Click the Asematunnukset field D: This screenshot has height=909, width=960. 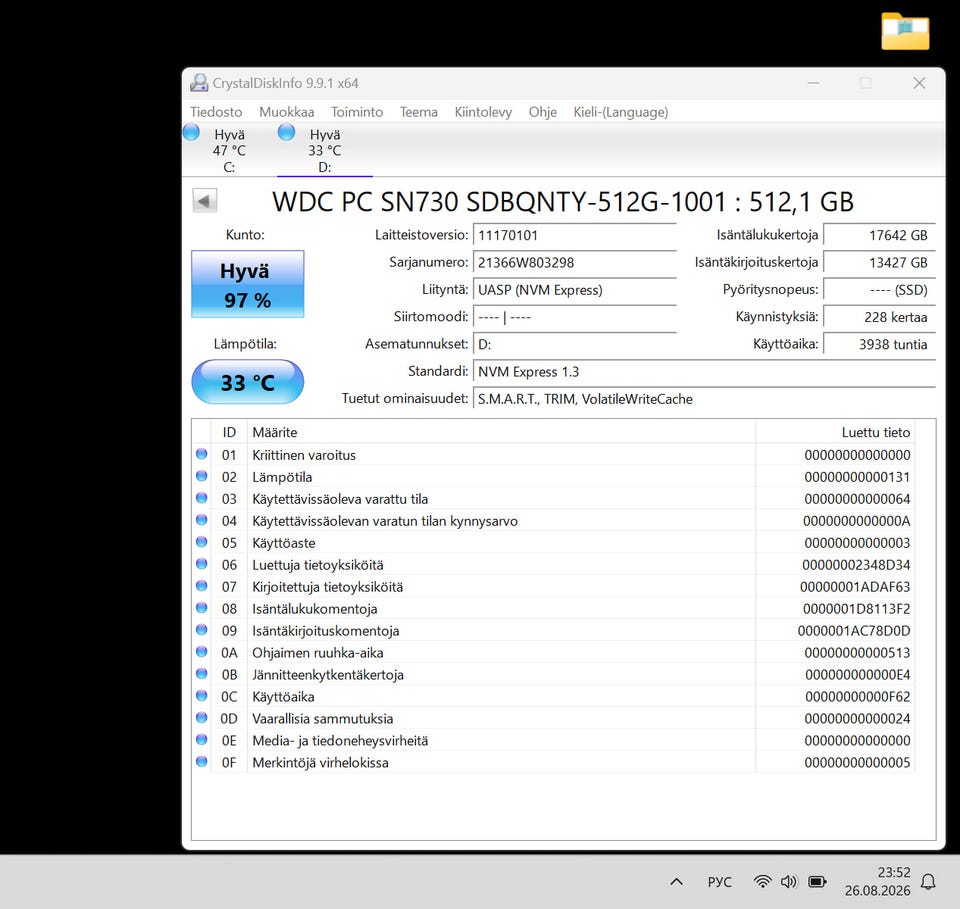pyautogui.click(x=574, y=345)
